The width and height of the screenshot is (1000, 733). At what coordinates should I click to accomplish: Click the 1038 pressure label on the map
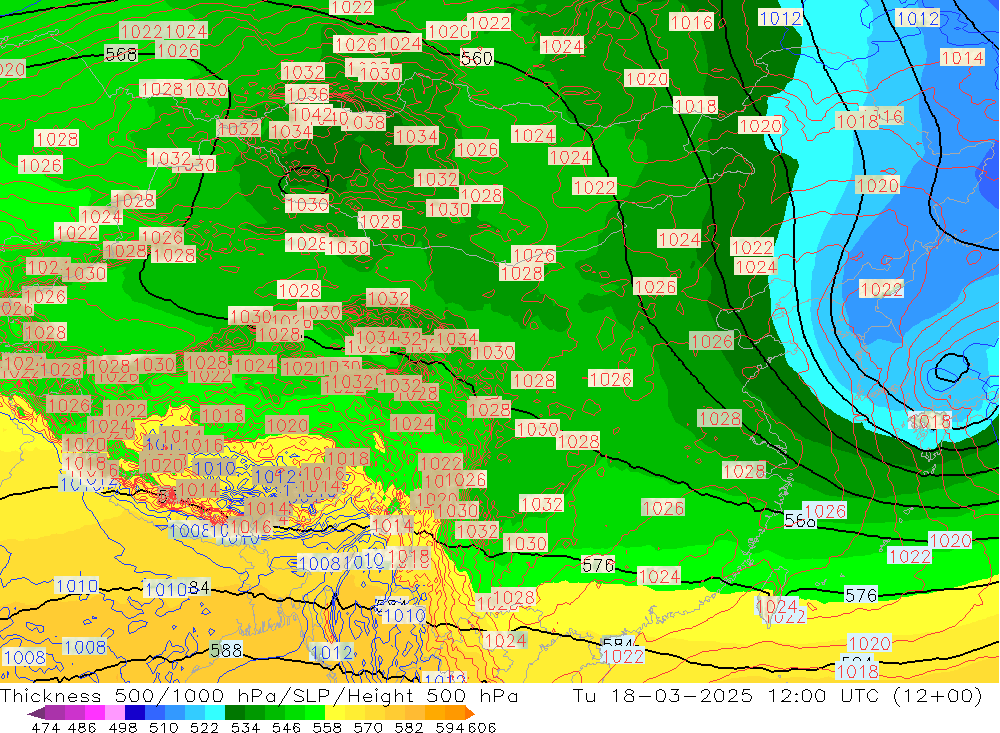pyautogui.click(x=364, y=121)
